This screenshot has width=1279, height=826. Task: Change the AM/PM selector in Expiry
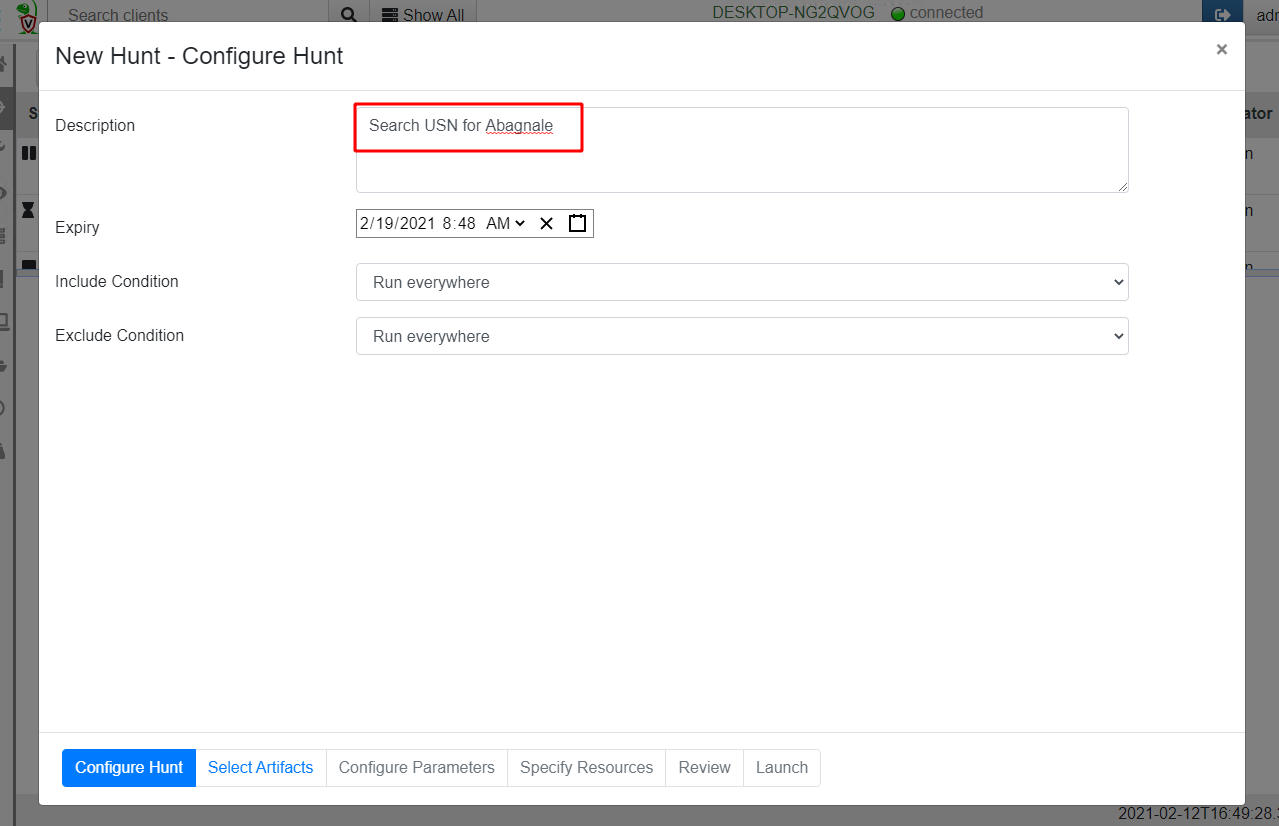(x=505, y=223)
